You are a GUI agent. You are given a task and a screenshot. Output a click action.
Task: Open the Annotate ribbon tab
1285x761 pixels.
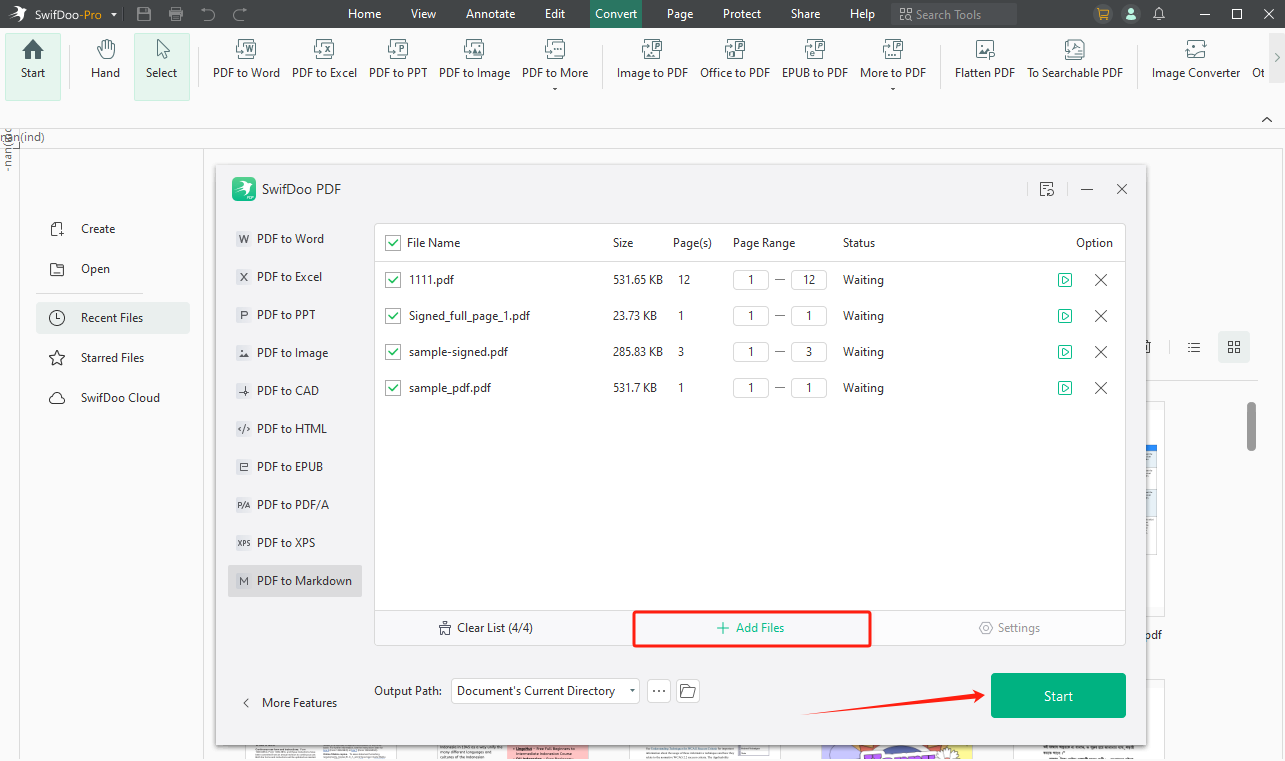click(491, 14)
